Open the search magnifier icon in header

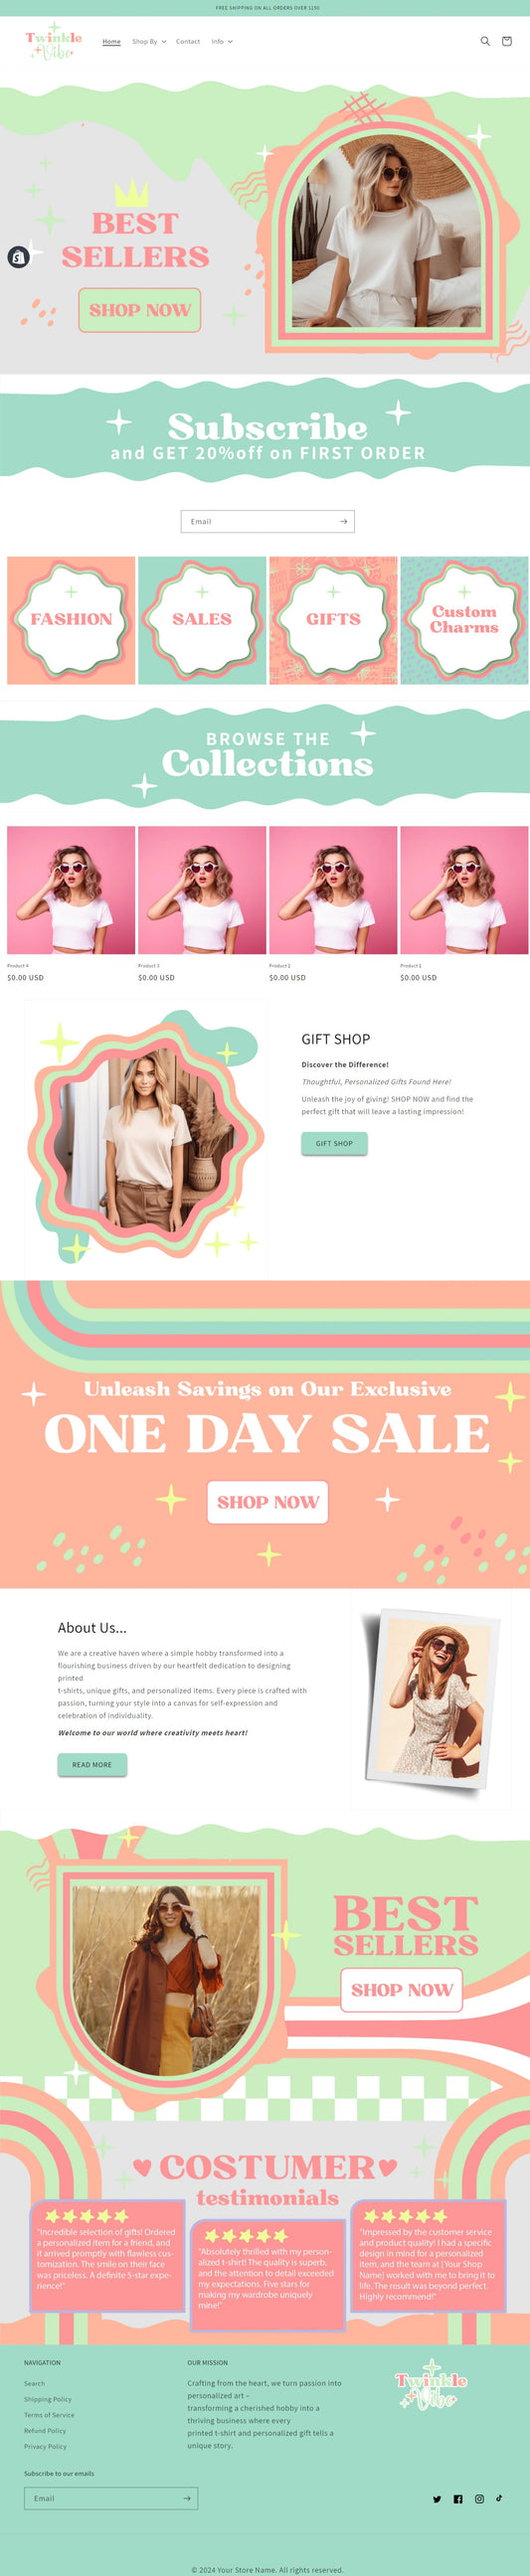pyautogui.click(x=485, y=41)
